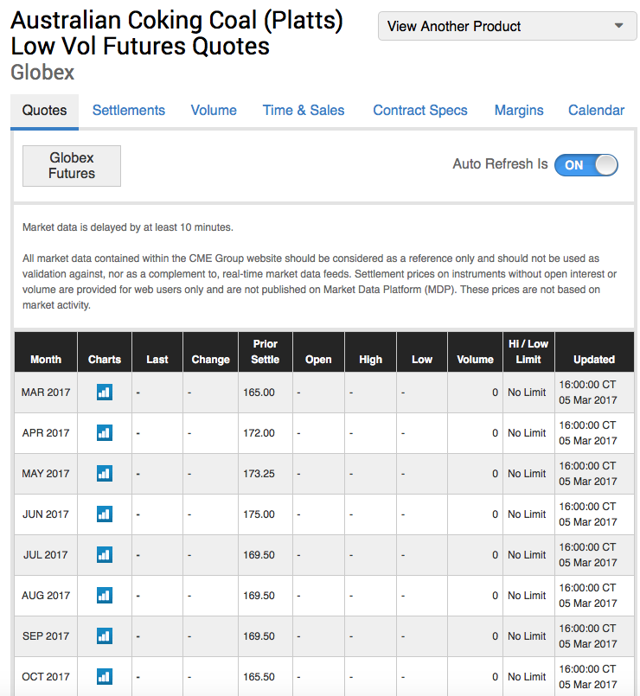The image size is (640, 696).
Task: Click the Month column header
Action: [x=46, y=352]
